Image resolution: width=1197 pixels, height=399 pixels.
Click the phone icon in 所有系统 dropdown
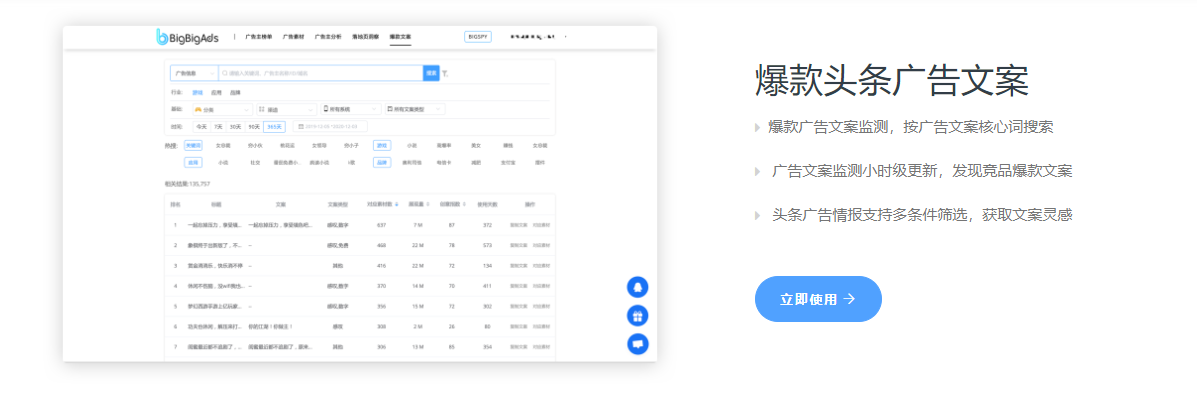click(326, 108)
